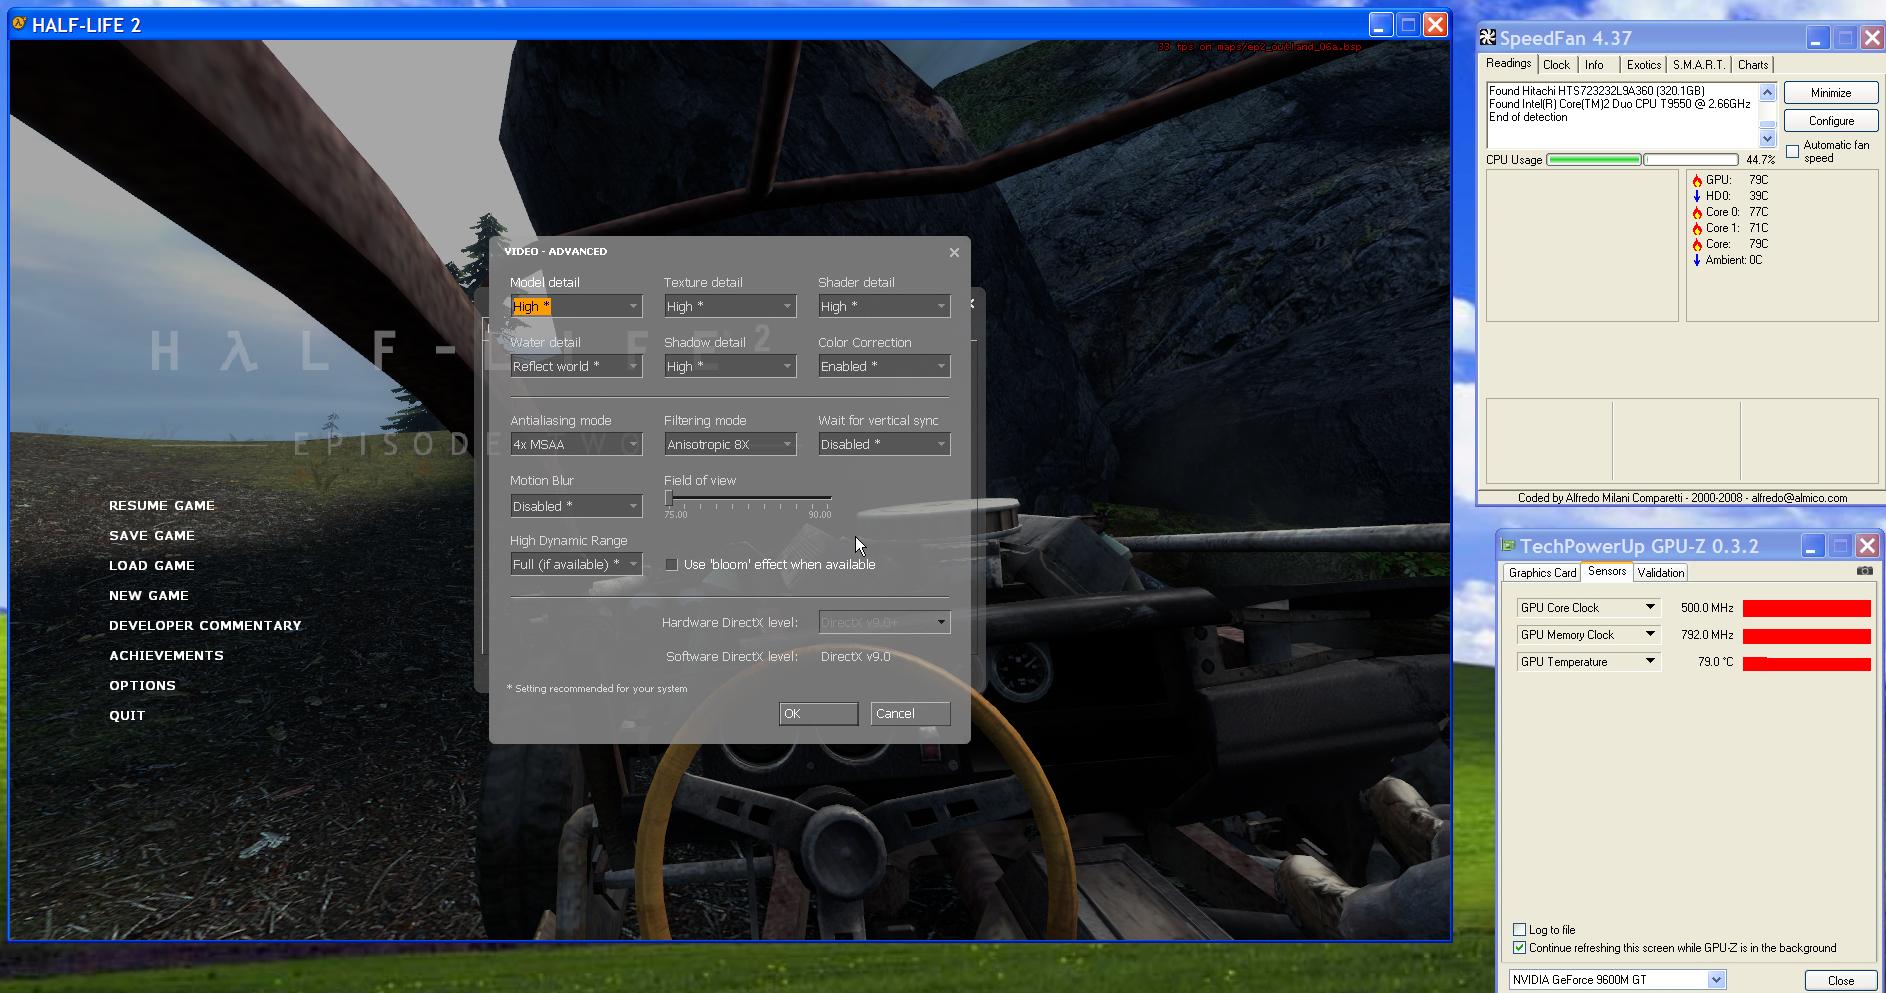The image size is (1886, 993).
Task: Click the Half-Life 2 title bar icon
Action: pyautogui.click(x=19, y=24)
